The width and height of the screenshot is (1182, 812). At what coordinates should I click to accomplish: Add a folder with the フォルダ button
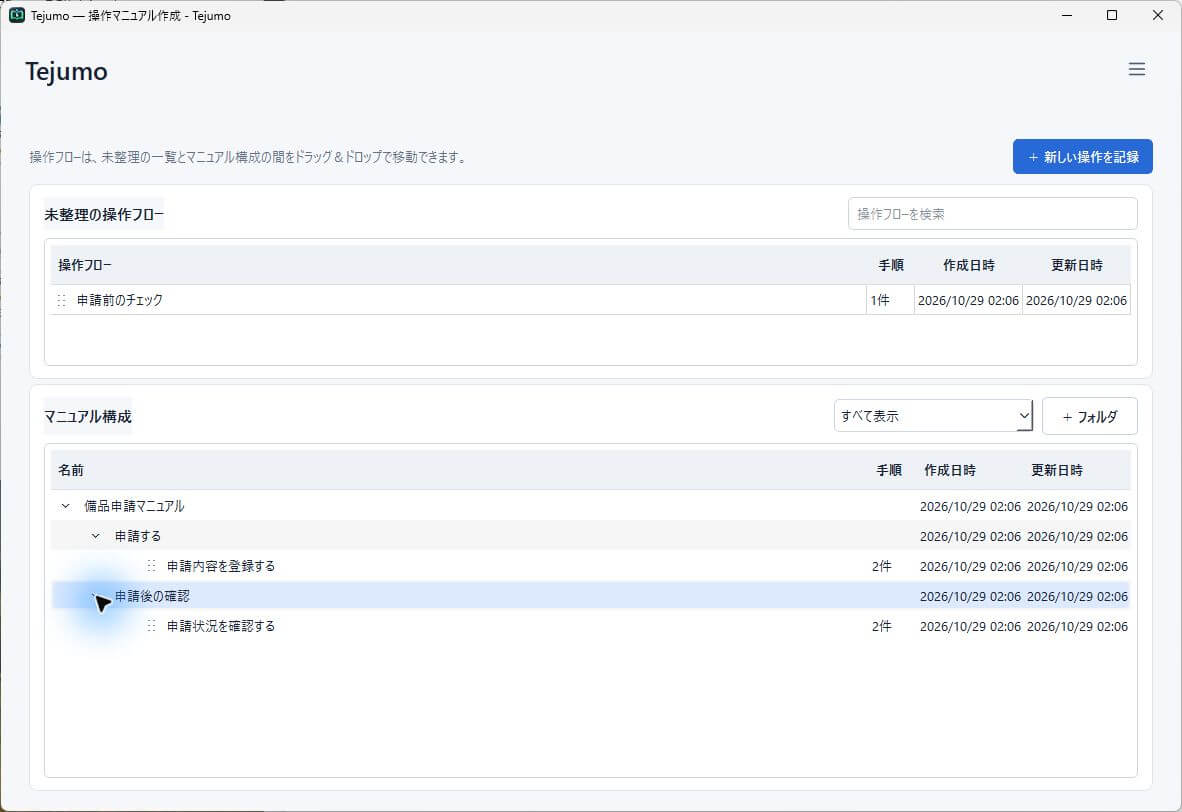point(1089,416)
